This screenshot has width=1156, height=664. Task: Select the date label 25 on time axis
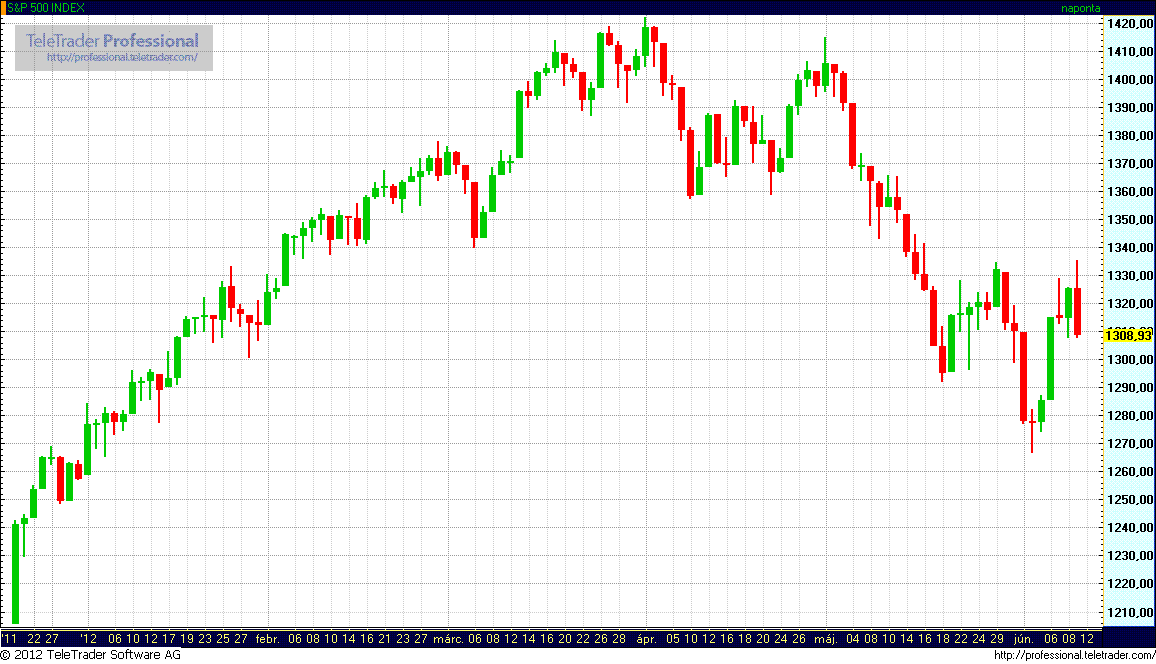tap(223, 639)
